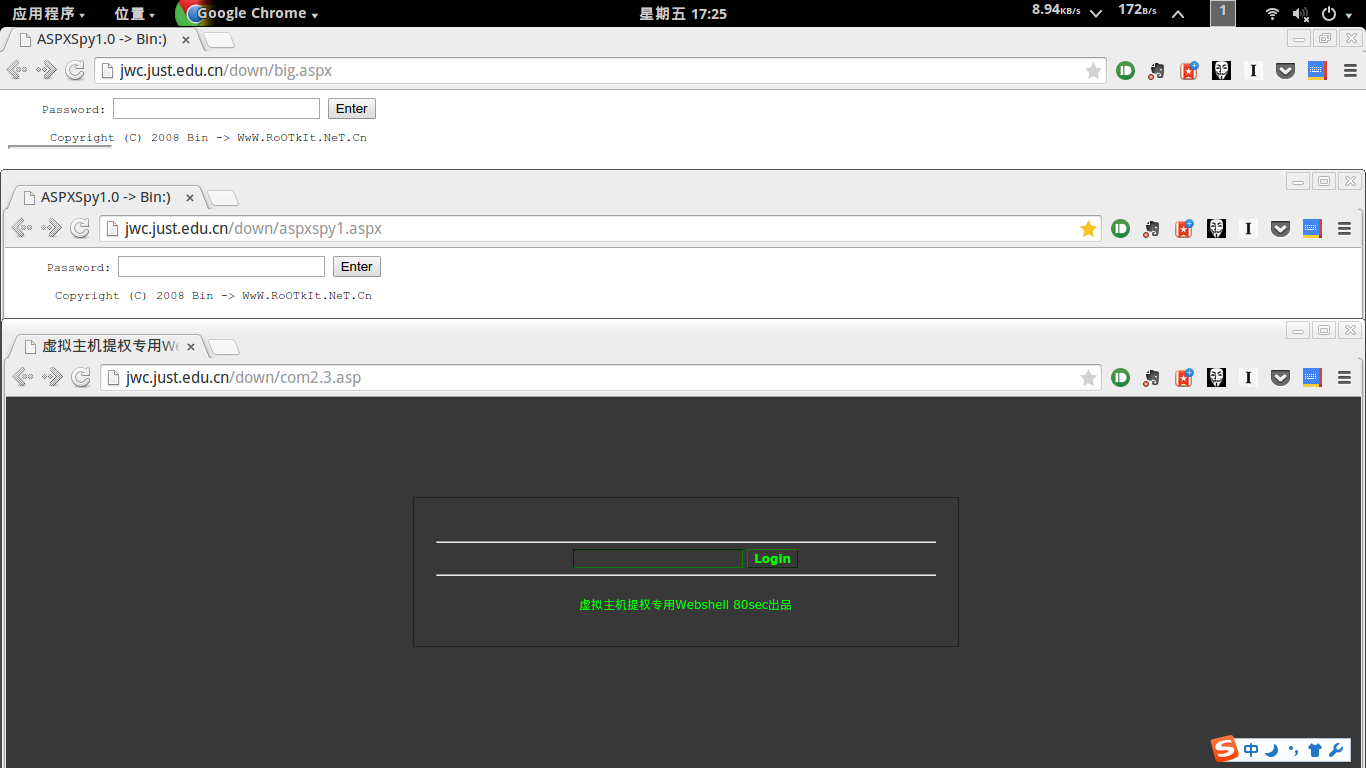Open the 应用程序 menu
Image resolution: width=1366 pixels, height=768 pixels.
tap(48, 14)
